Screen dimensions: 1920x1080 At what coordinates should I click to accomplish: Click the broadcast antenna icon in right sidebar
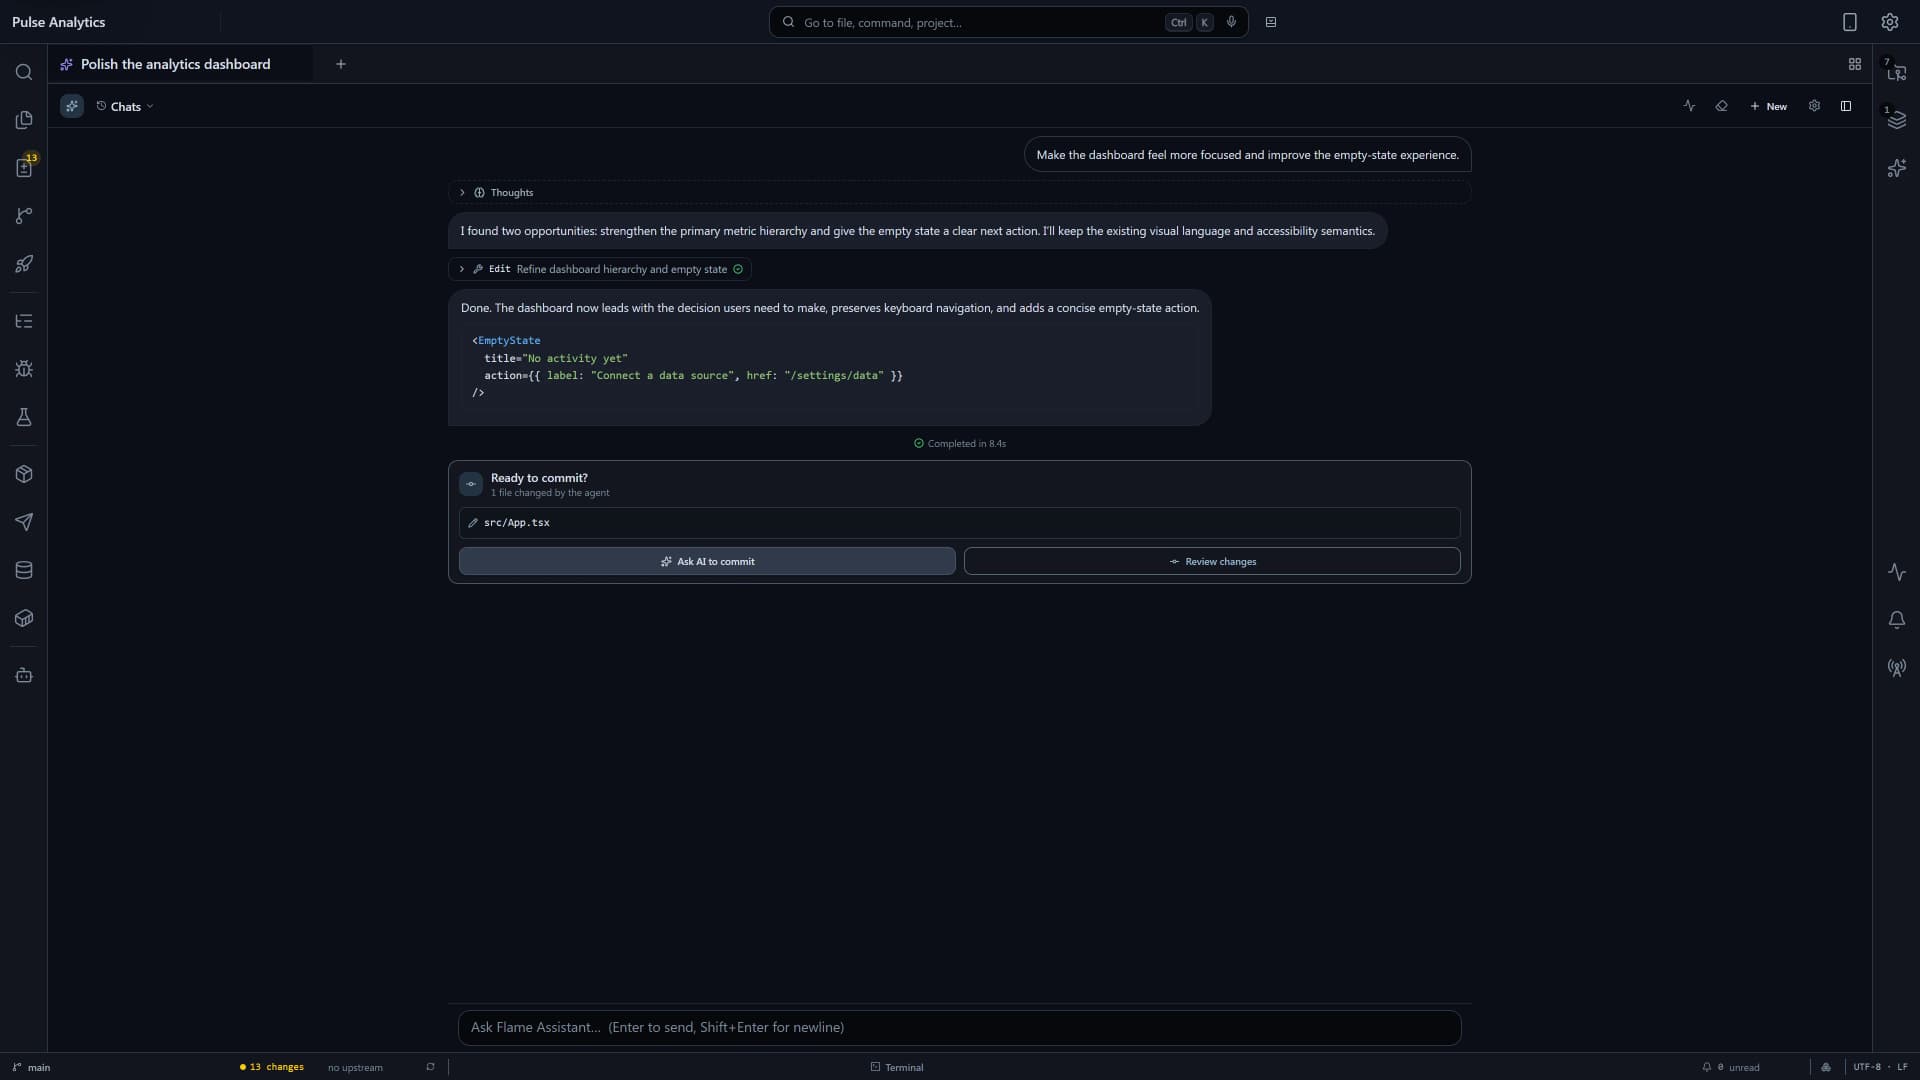(x=1897, y=668)
